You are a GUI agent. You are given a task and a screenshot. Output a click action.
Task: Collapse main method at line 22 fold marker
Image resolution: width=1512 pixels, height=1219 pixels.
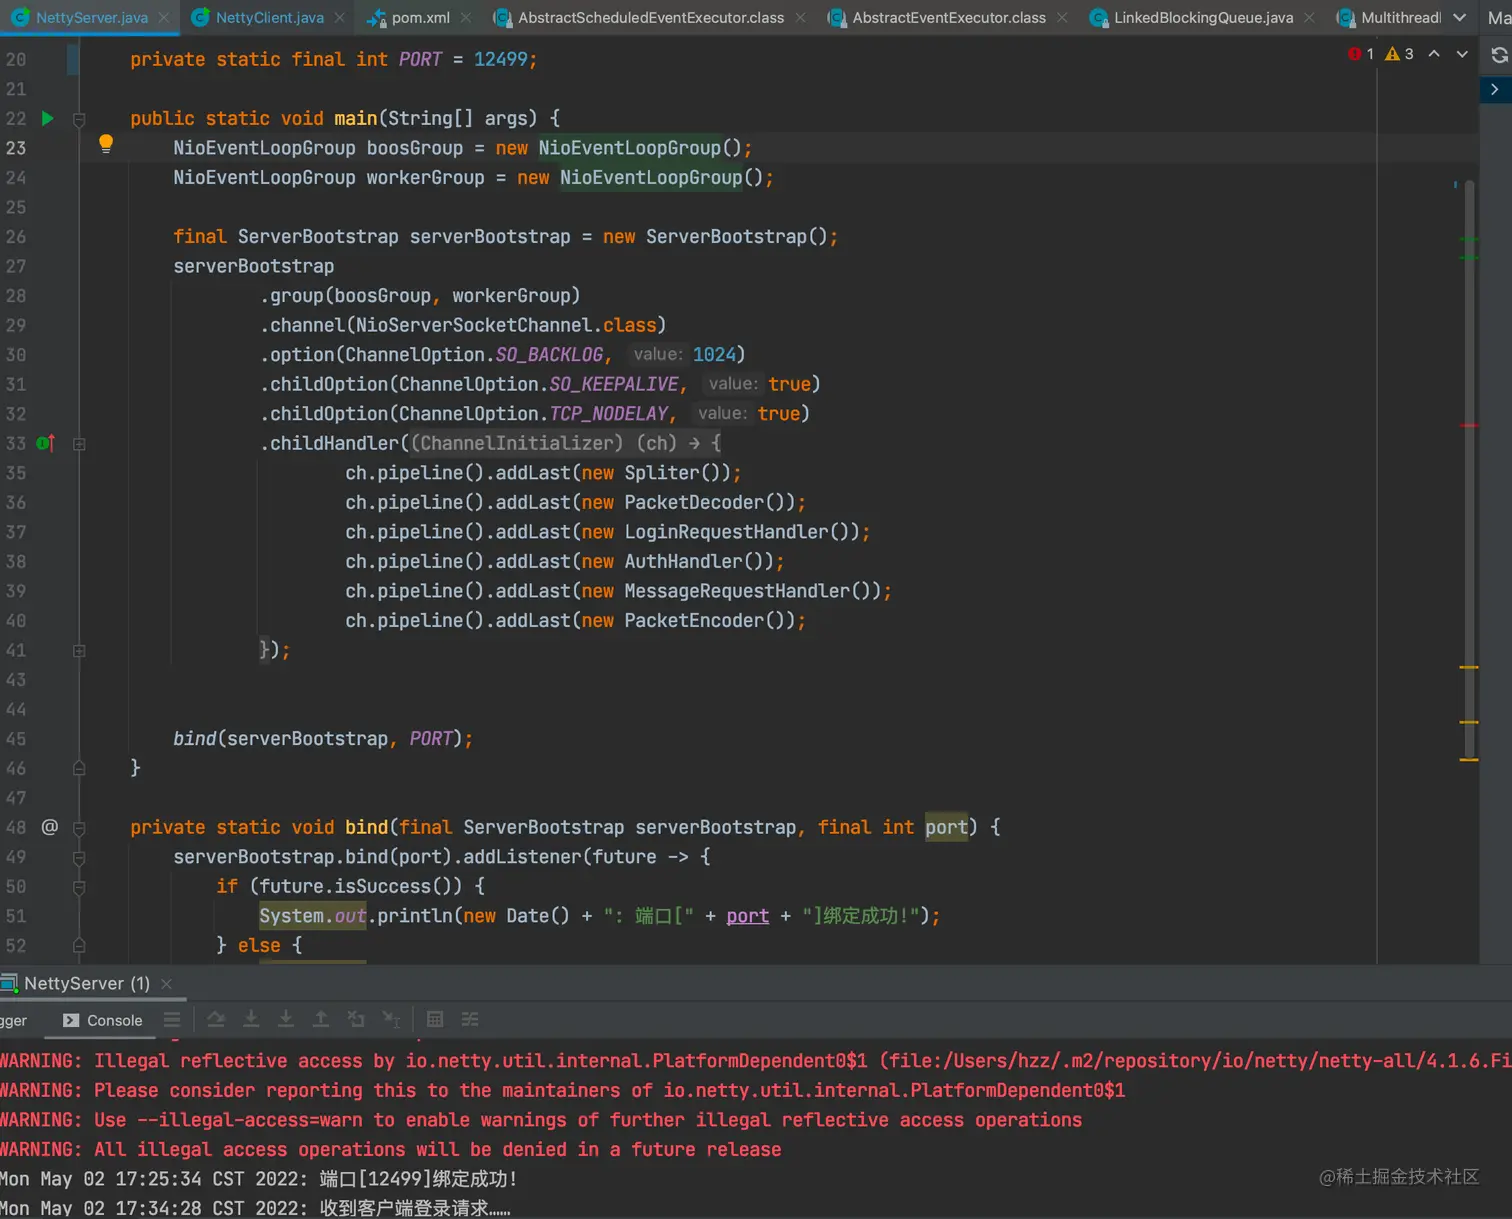tap(79, 119)
